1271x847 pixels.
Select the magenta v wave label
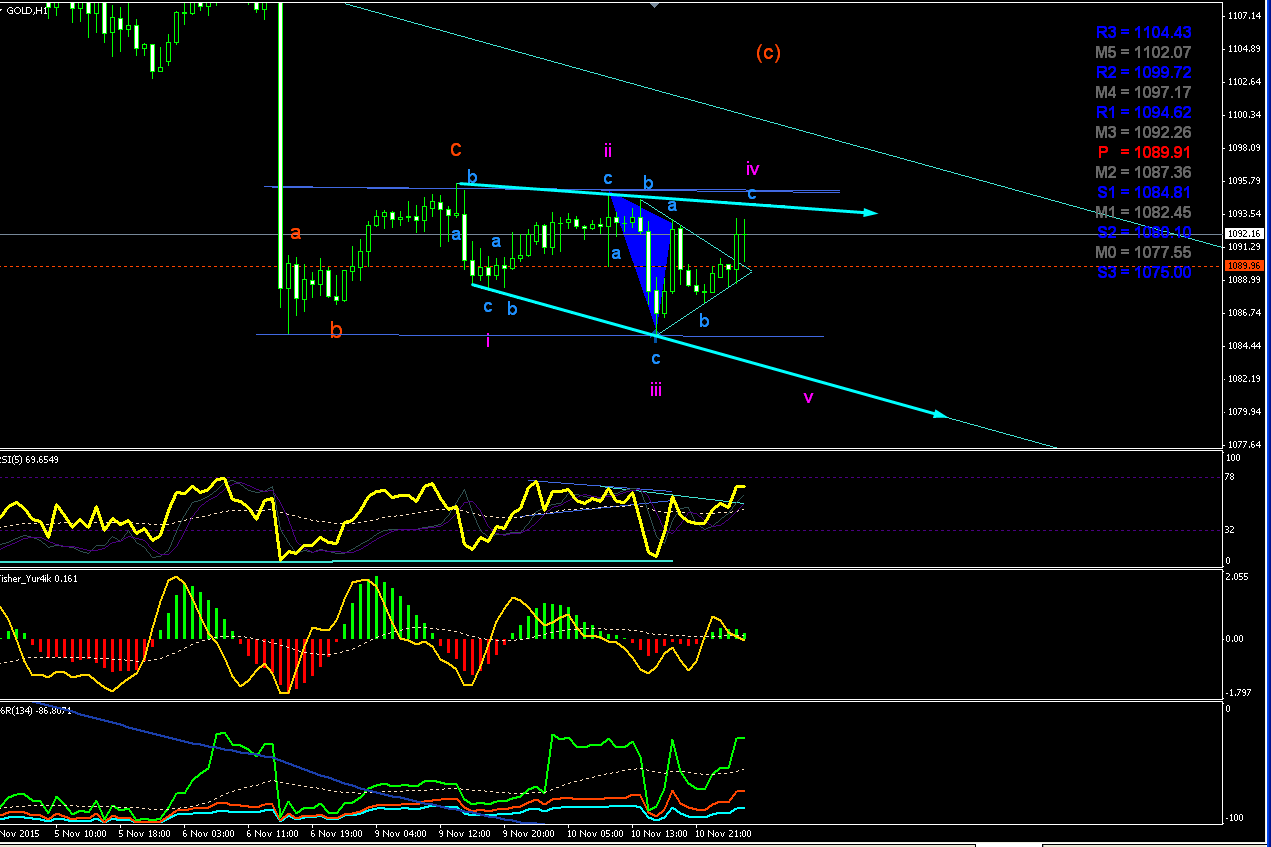pos(808,398)
